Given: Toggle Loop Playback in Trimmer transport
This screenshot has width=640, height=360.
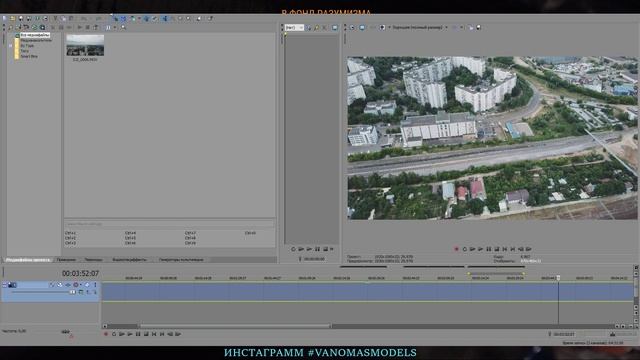Looking at the screenshot, I should pos(293,249).
